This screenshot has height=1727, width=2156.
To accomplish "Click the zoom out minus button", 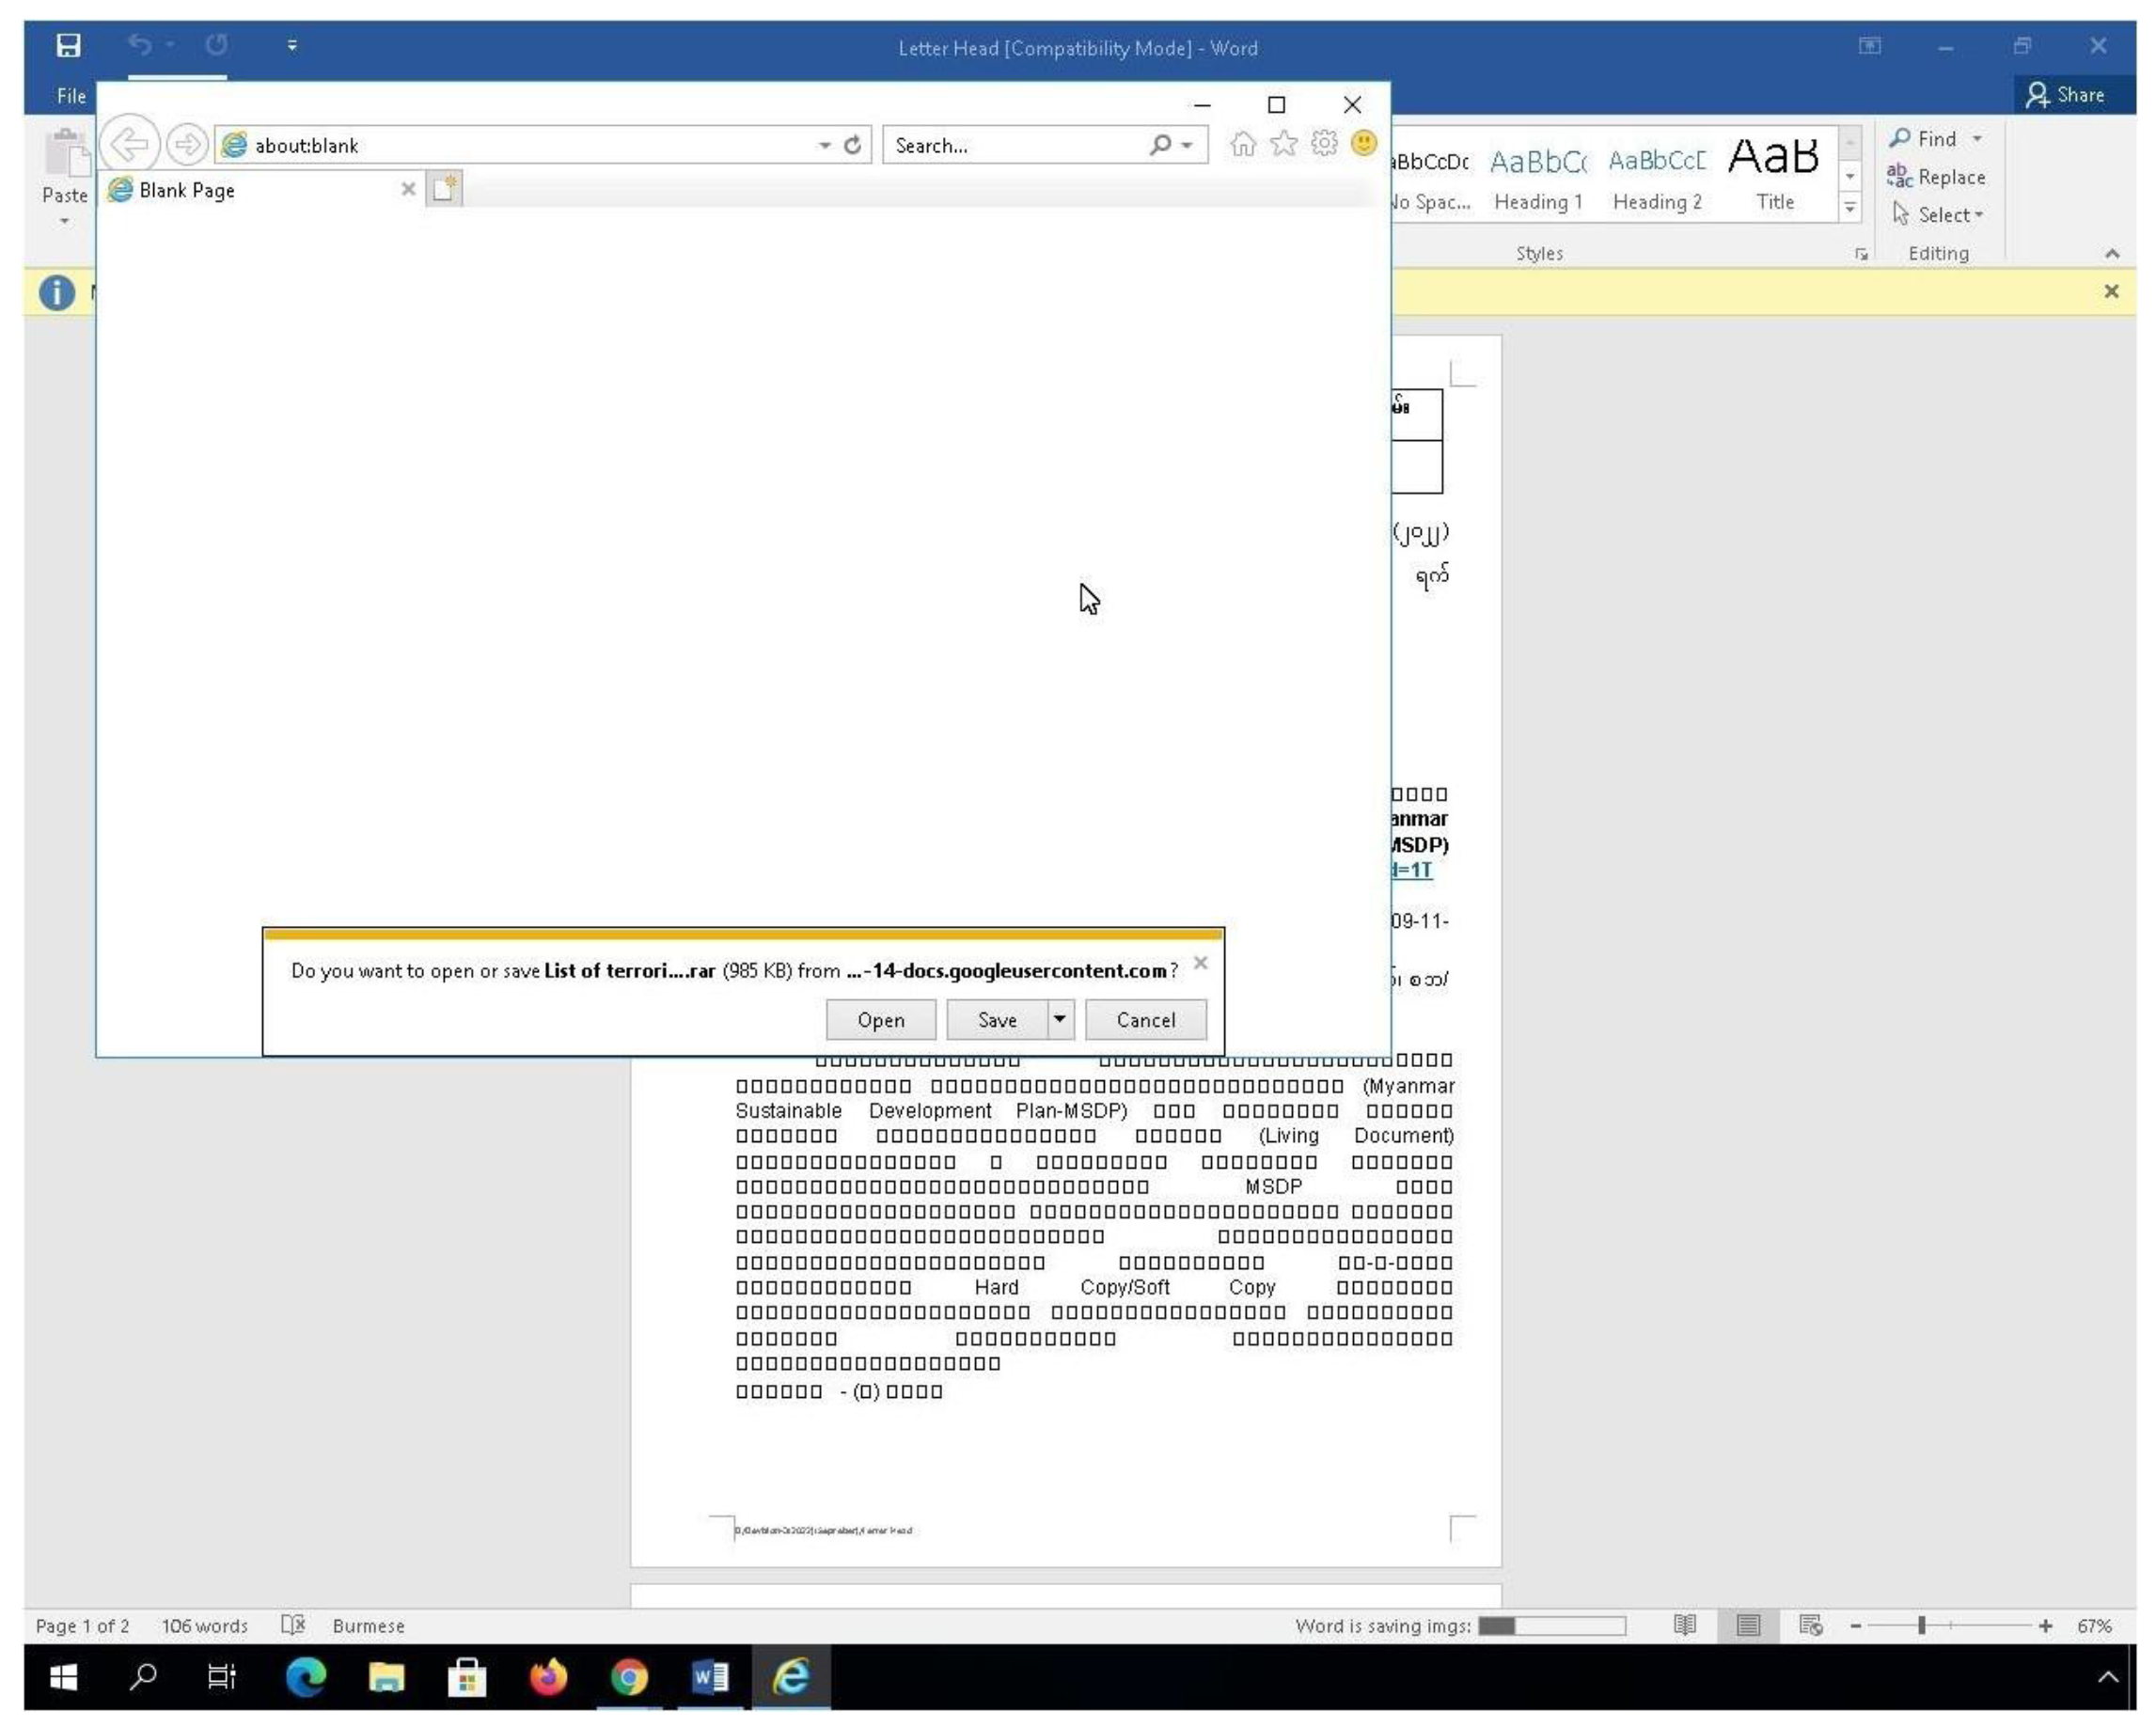I will pos(1856,1625).
